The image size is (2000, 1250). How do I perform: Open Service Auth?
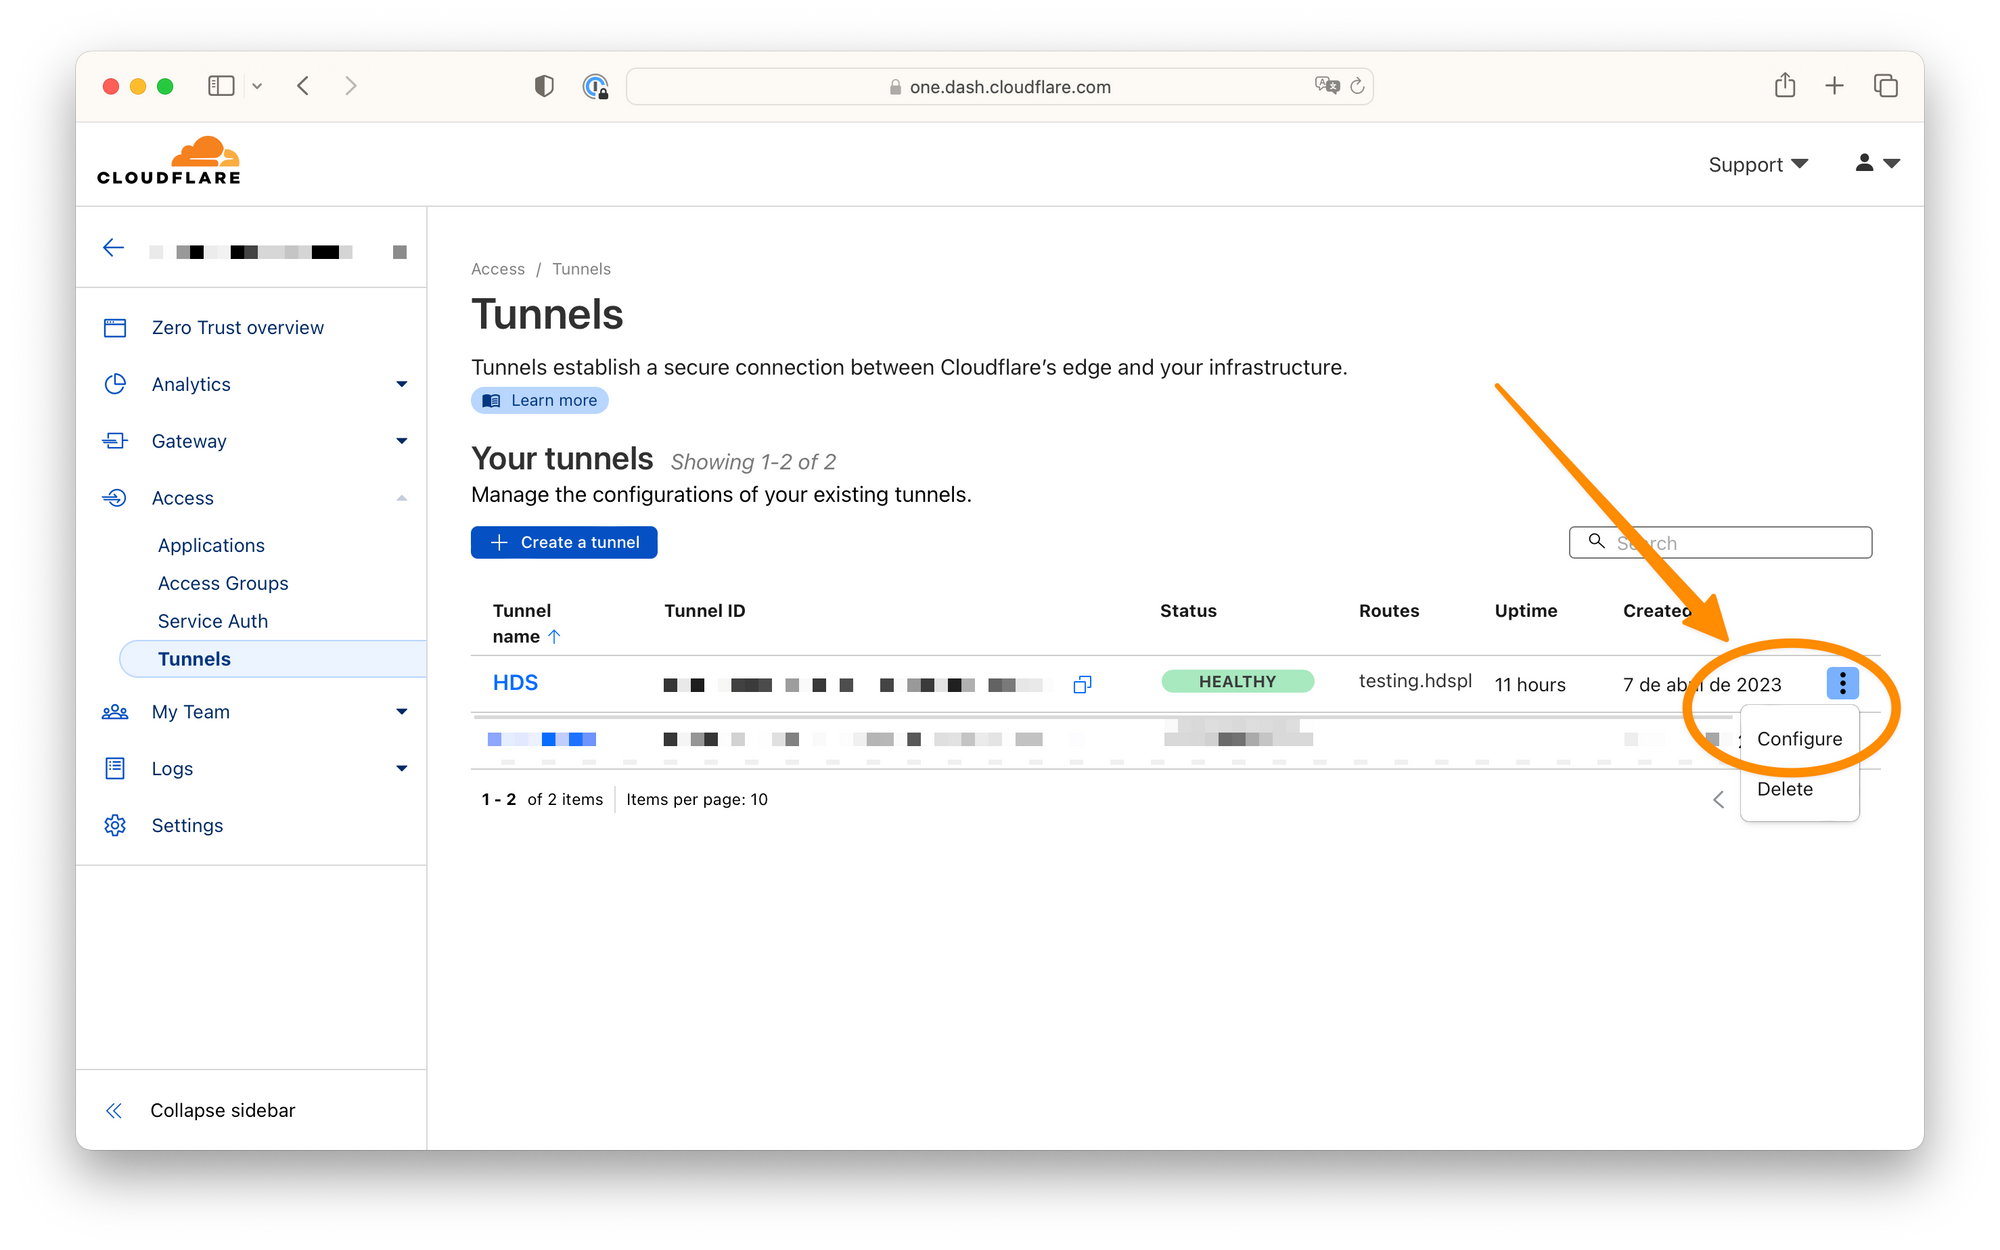(x=213, y=621)
